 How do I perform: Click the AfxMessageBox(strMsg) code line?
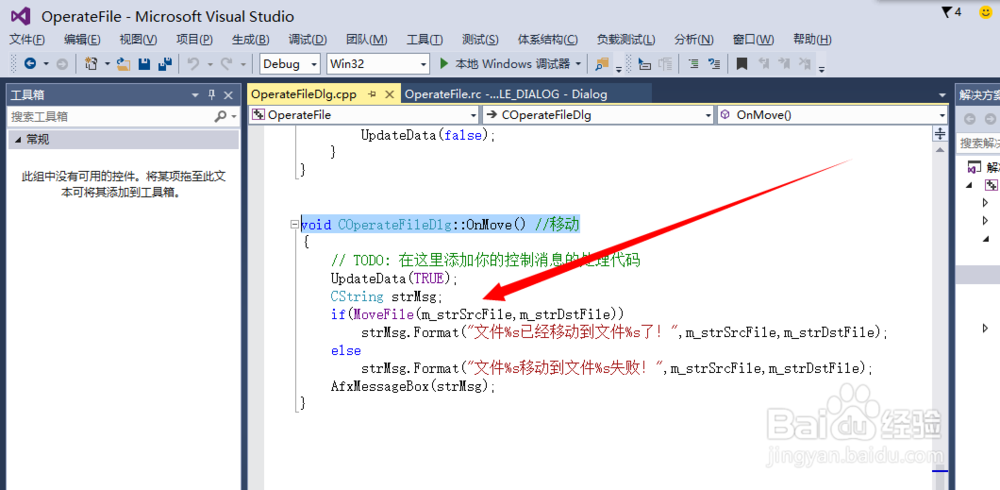[412, 386]
